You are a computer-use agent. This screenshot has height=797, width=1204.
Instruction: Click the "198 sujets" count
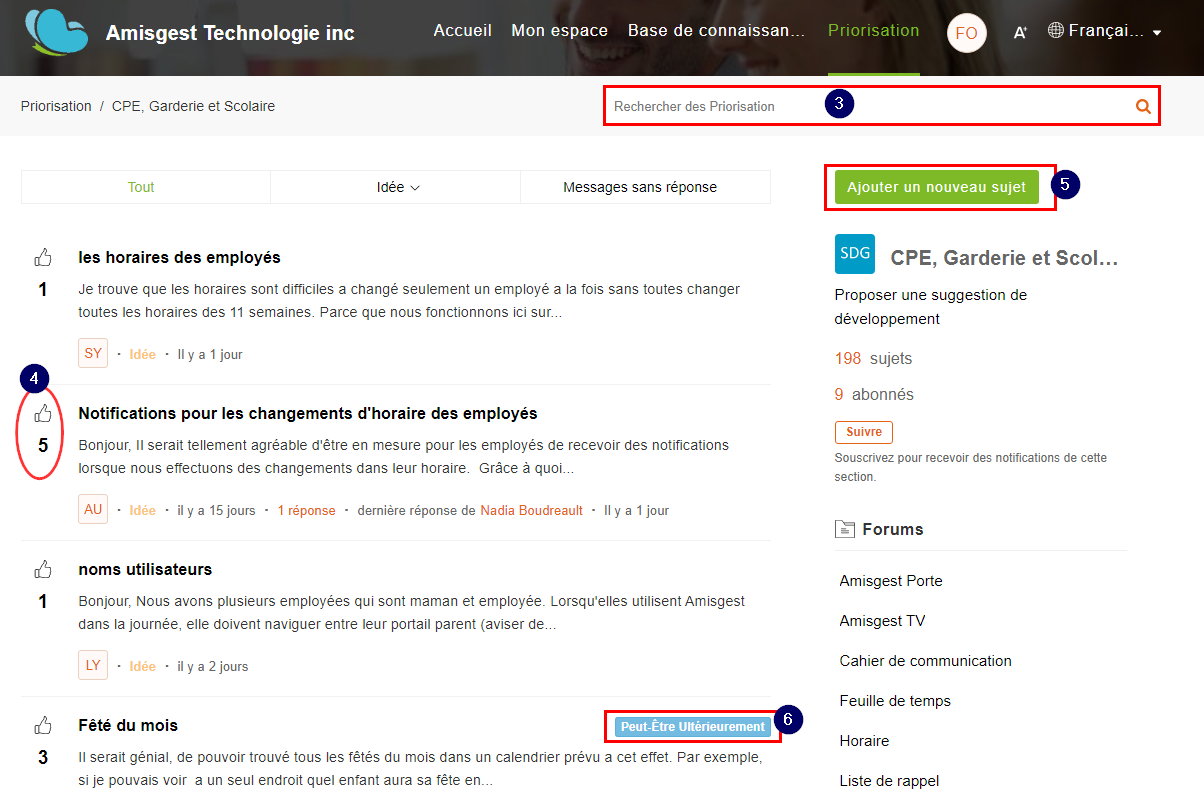[x=873, y=358]
